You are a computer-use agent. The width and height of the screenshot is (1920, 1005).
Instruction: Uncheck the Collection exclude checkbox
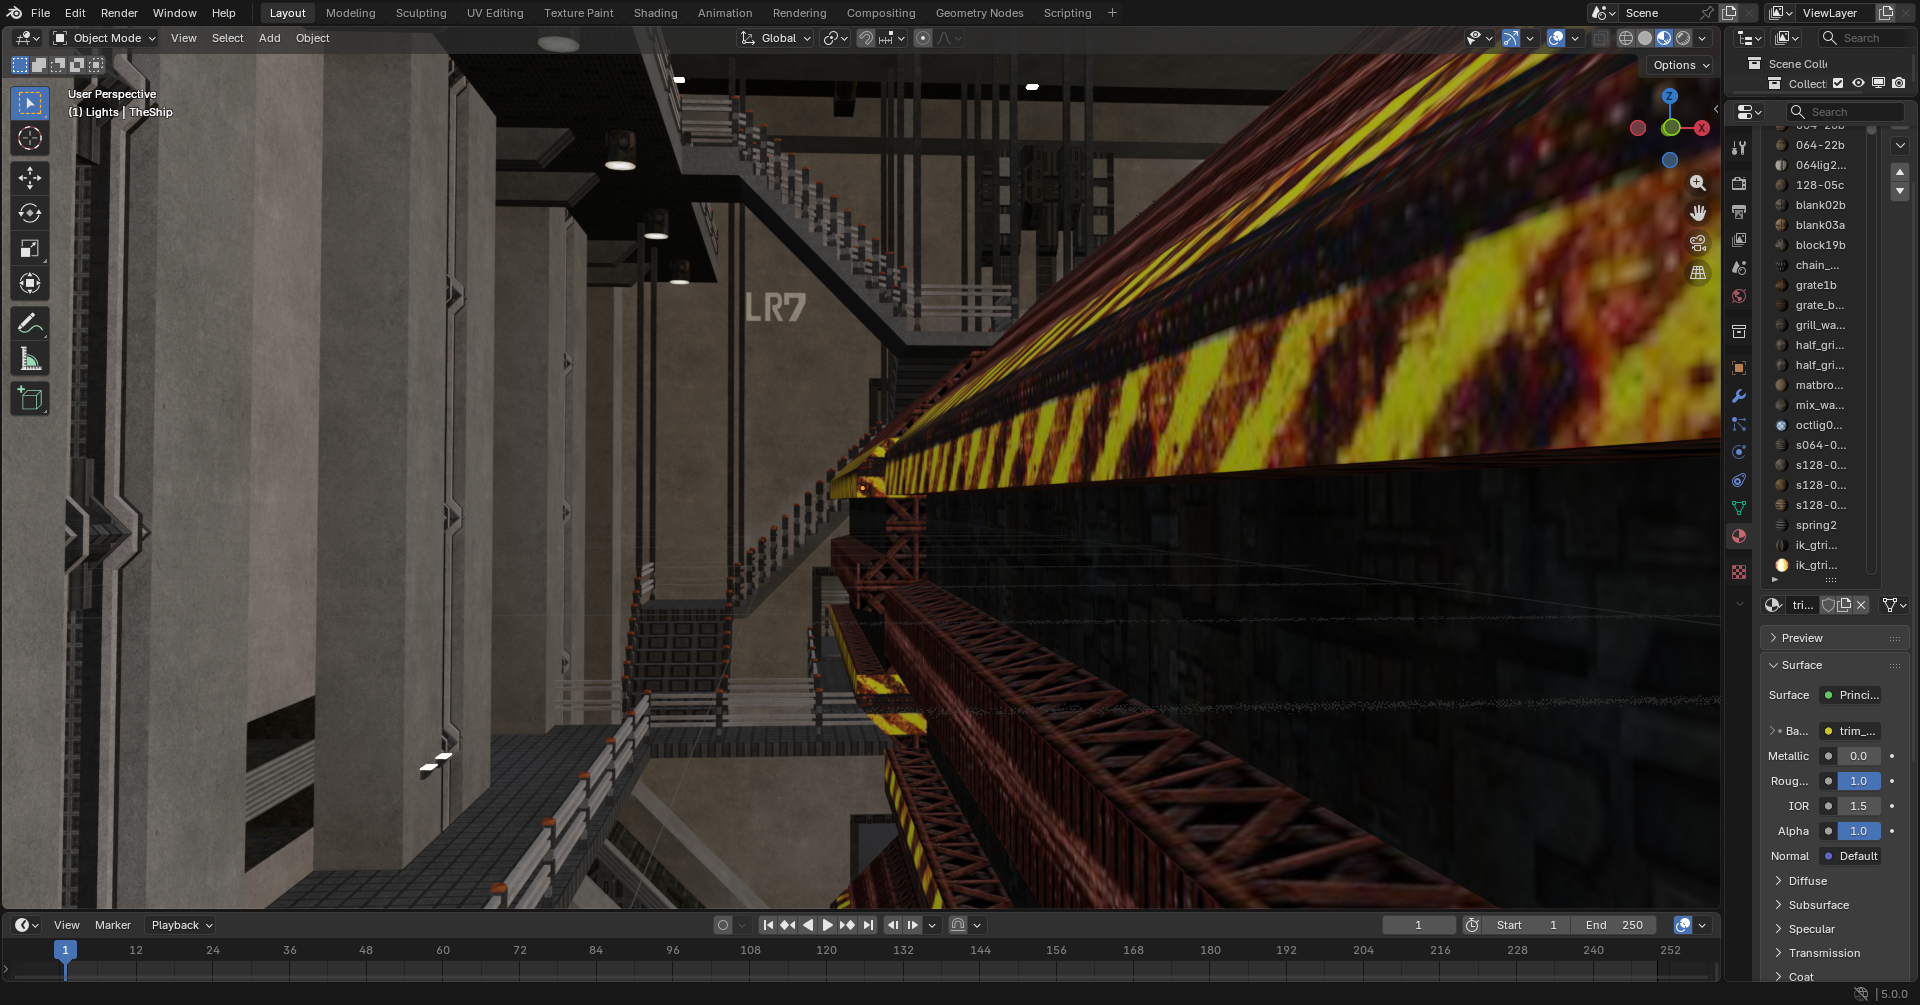1838,83
